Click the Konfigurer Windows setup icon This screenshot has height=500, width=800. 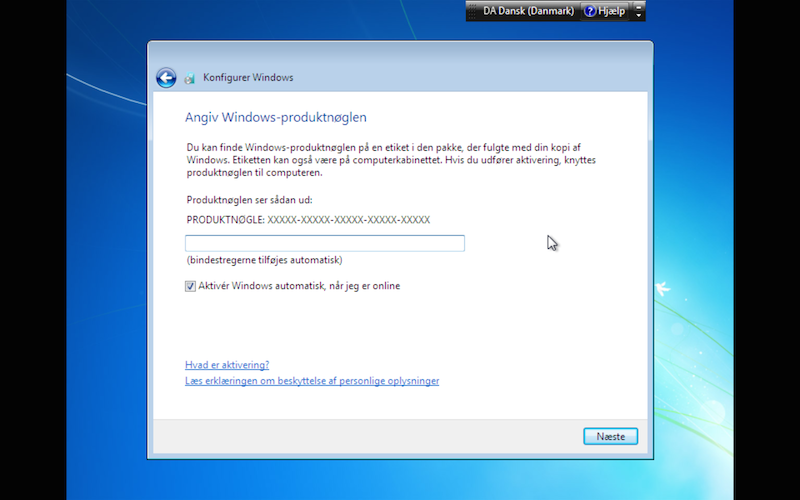coord(190,78)
